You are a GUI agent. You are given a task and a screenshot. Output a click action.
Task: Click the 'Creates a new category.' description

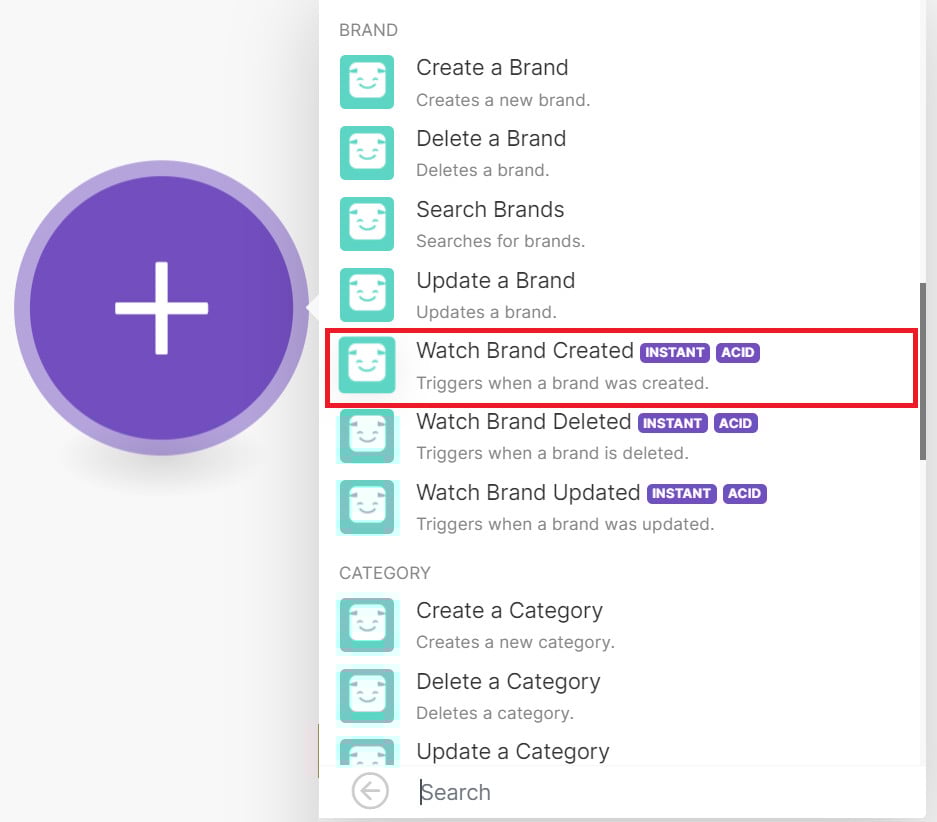(515, 642)
